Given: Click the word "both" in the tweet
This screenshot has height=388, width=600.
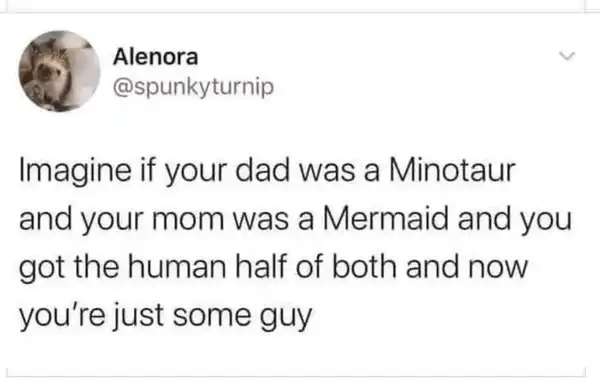Looking at the screenshot, I should pyautogui.click(x=364, y=267).
